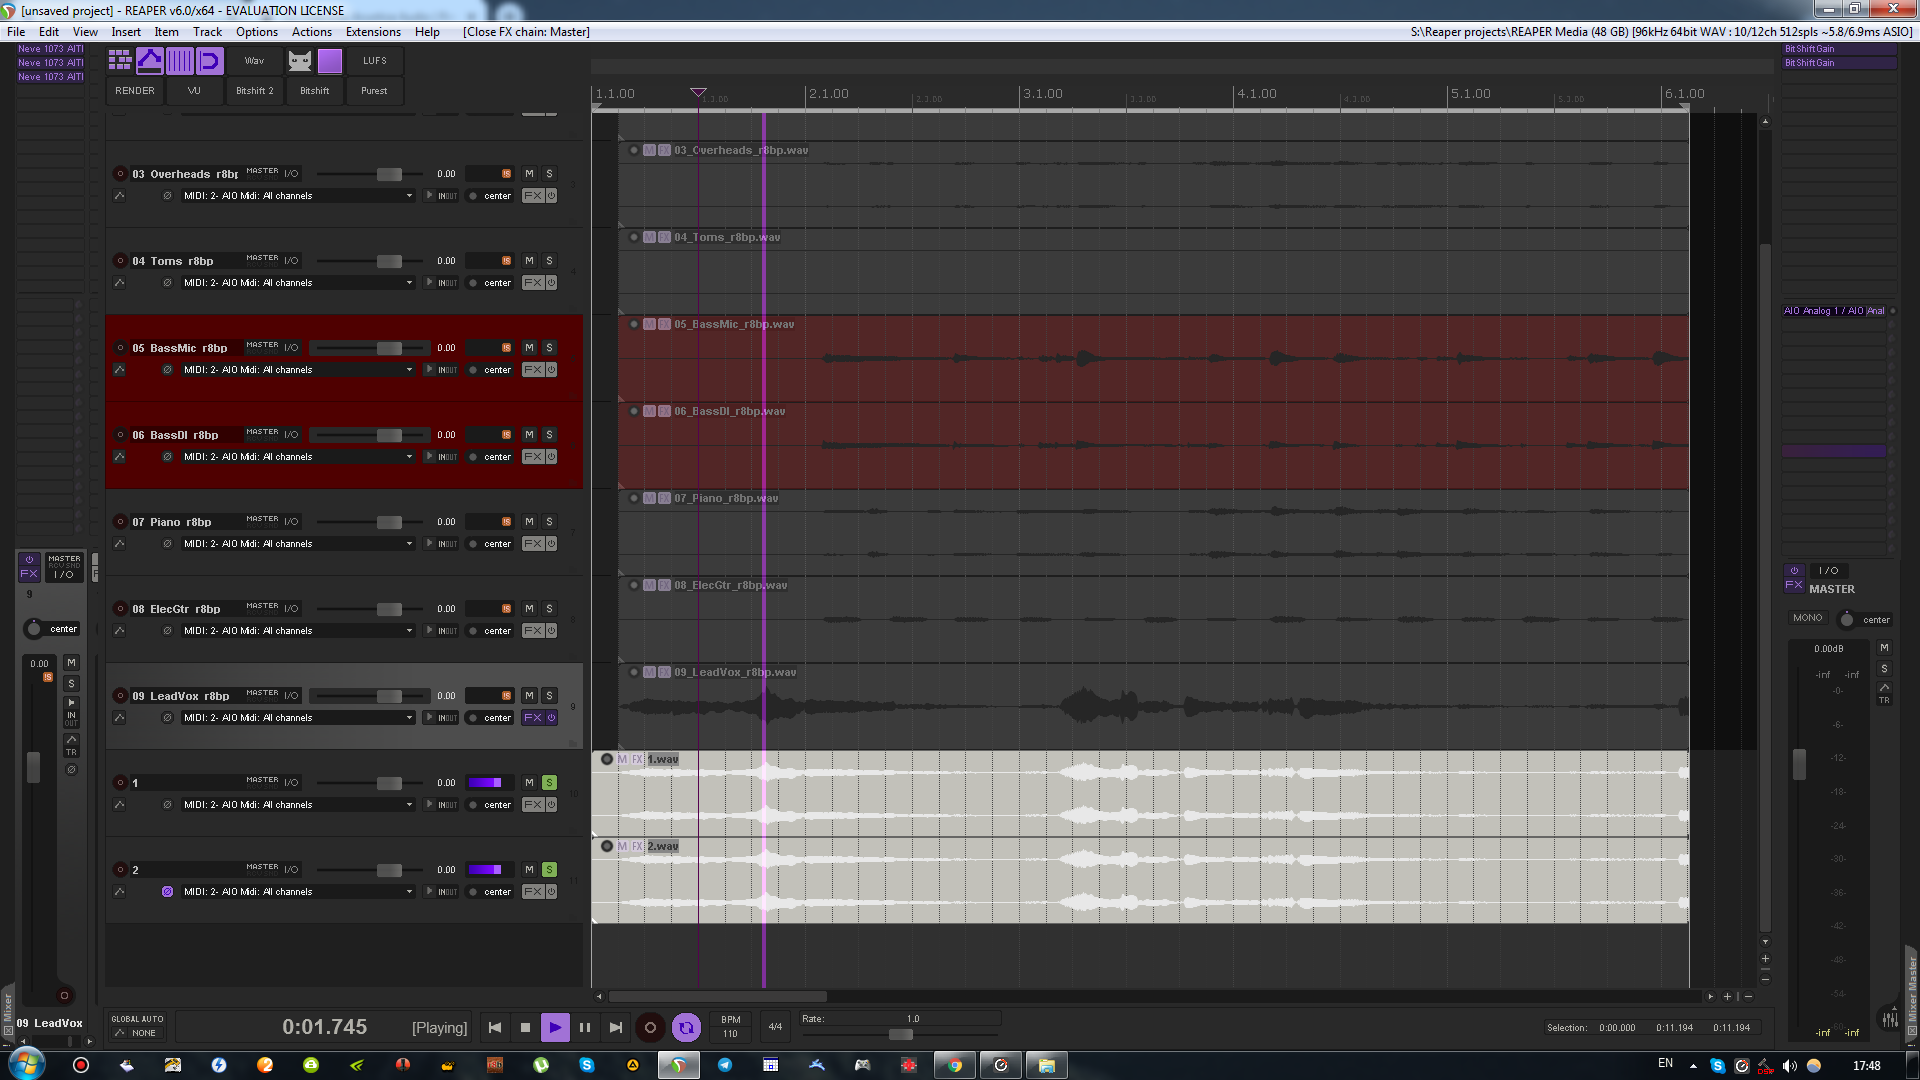This screenshot has height=1080, width=1920.
Task: Solo the 05 BassMic track
Action: (549, 348)
